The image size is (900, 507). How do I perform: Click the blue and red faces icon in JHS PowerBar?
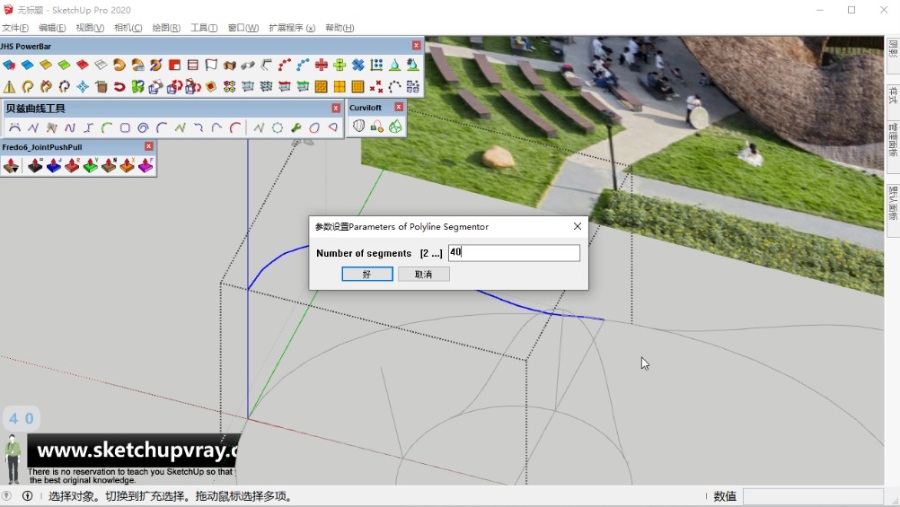click(9, 65)
